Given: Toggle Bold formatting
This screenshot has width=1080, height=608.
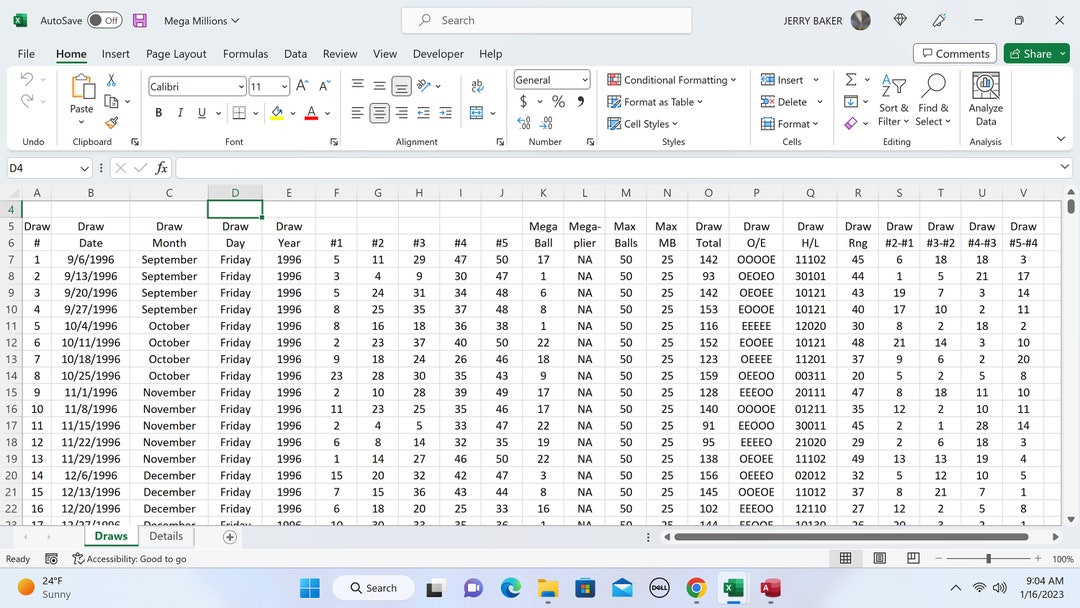Looking at the screenshot, I should click(158, 113).
